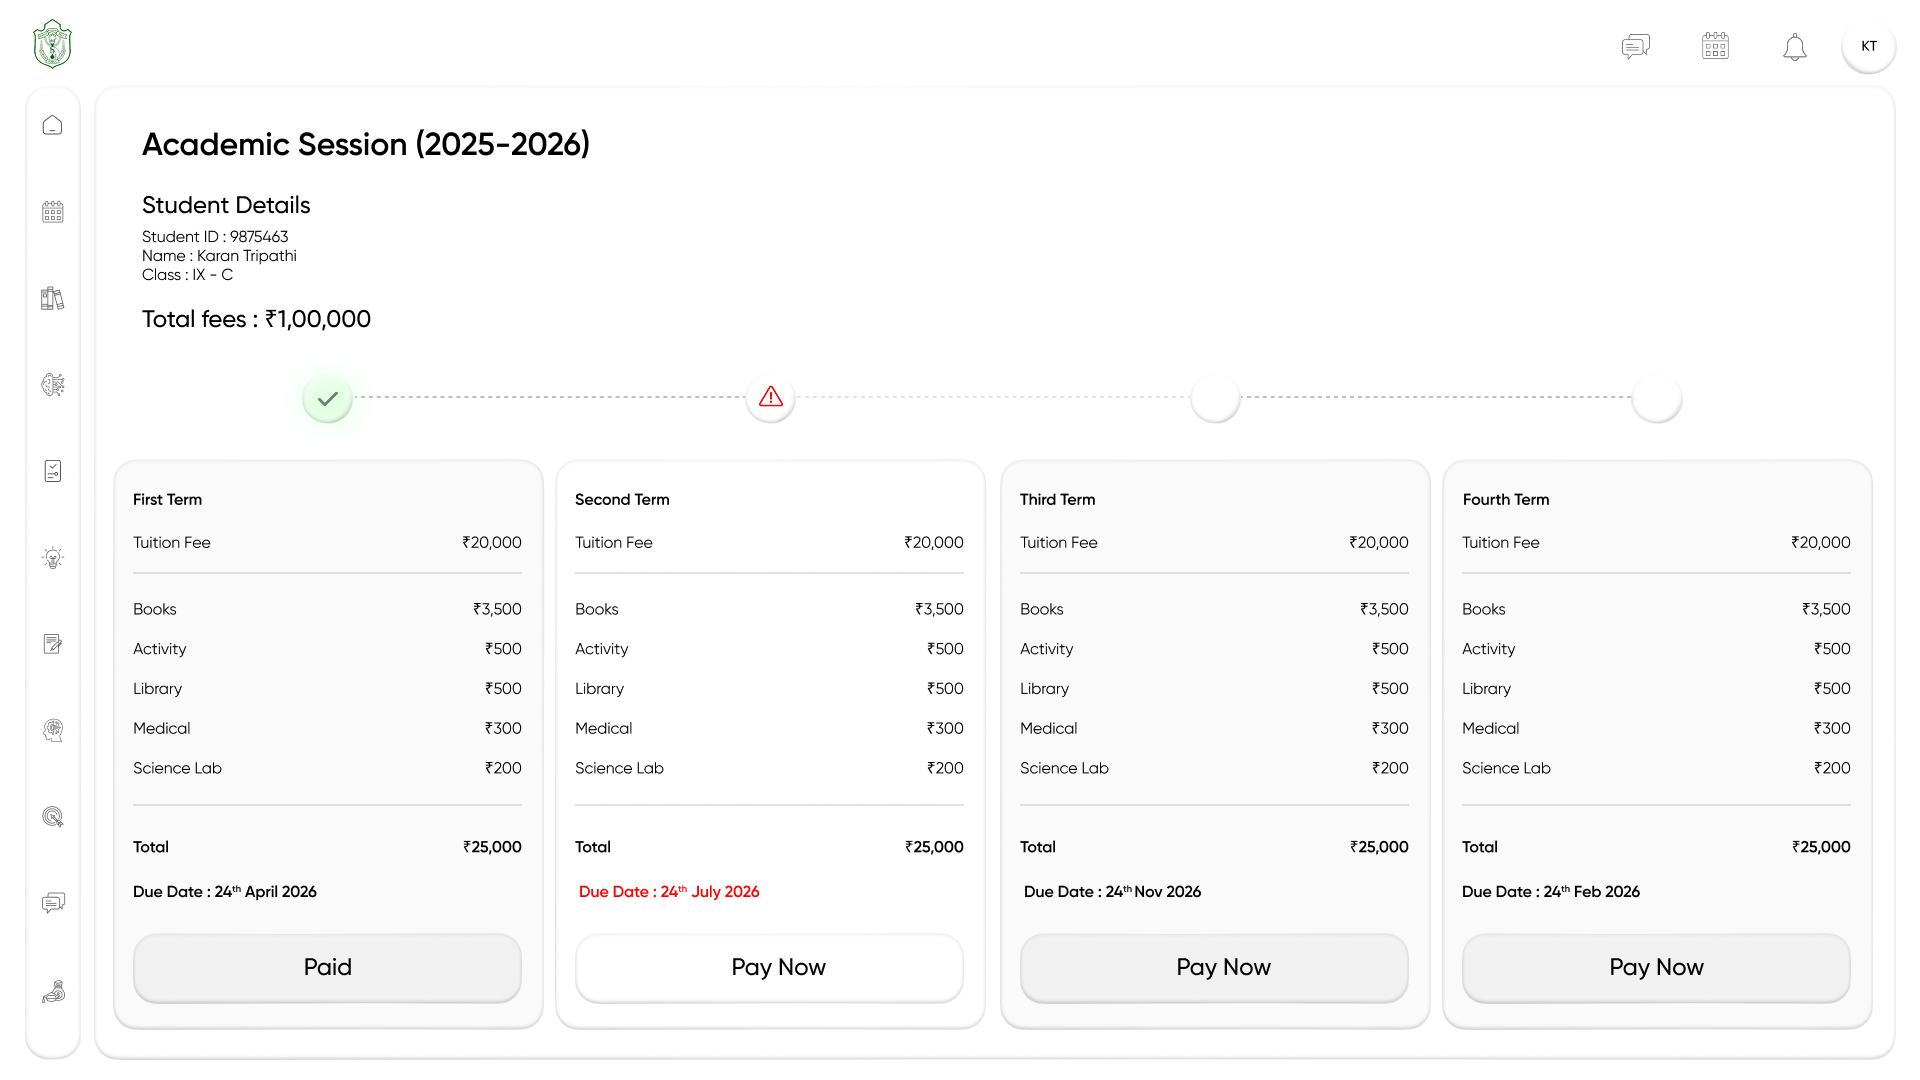
Task: Select the library books icon
Action: pyautogui.click(x=52, y=298)
